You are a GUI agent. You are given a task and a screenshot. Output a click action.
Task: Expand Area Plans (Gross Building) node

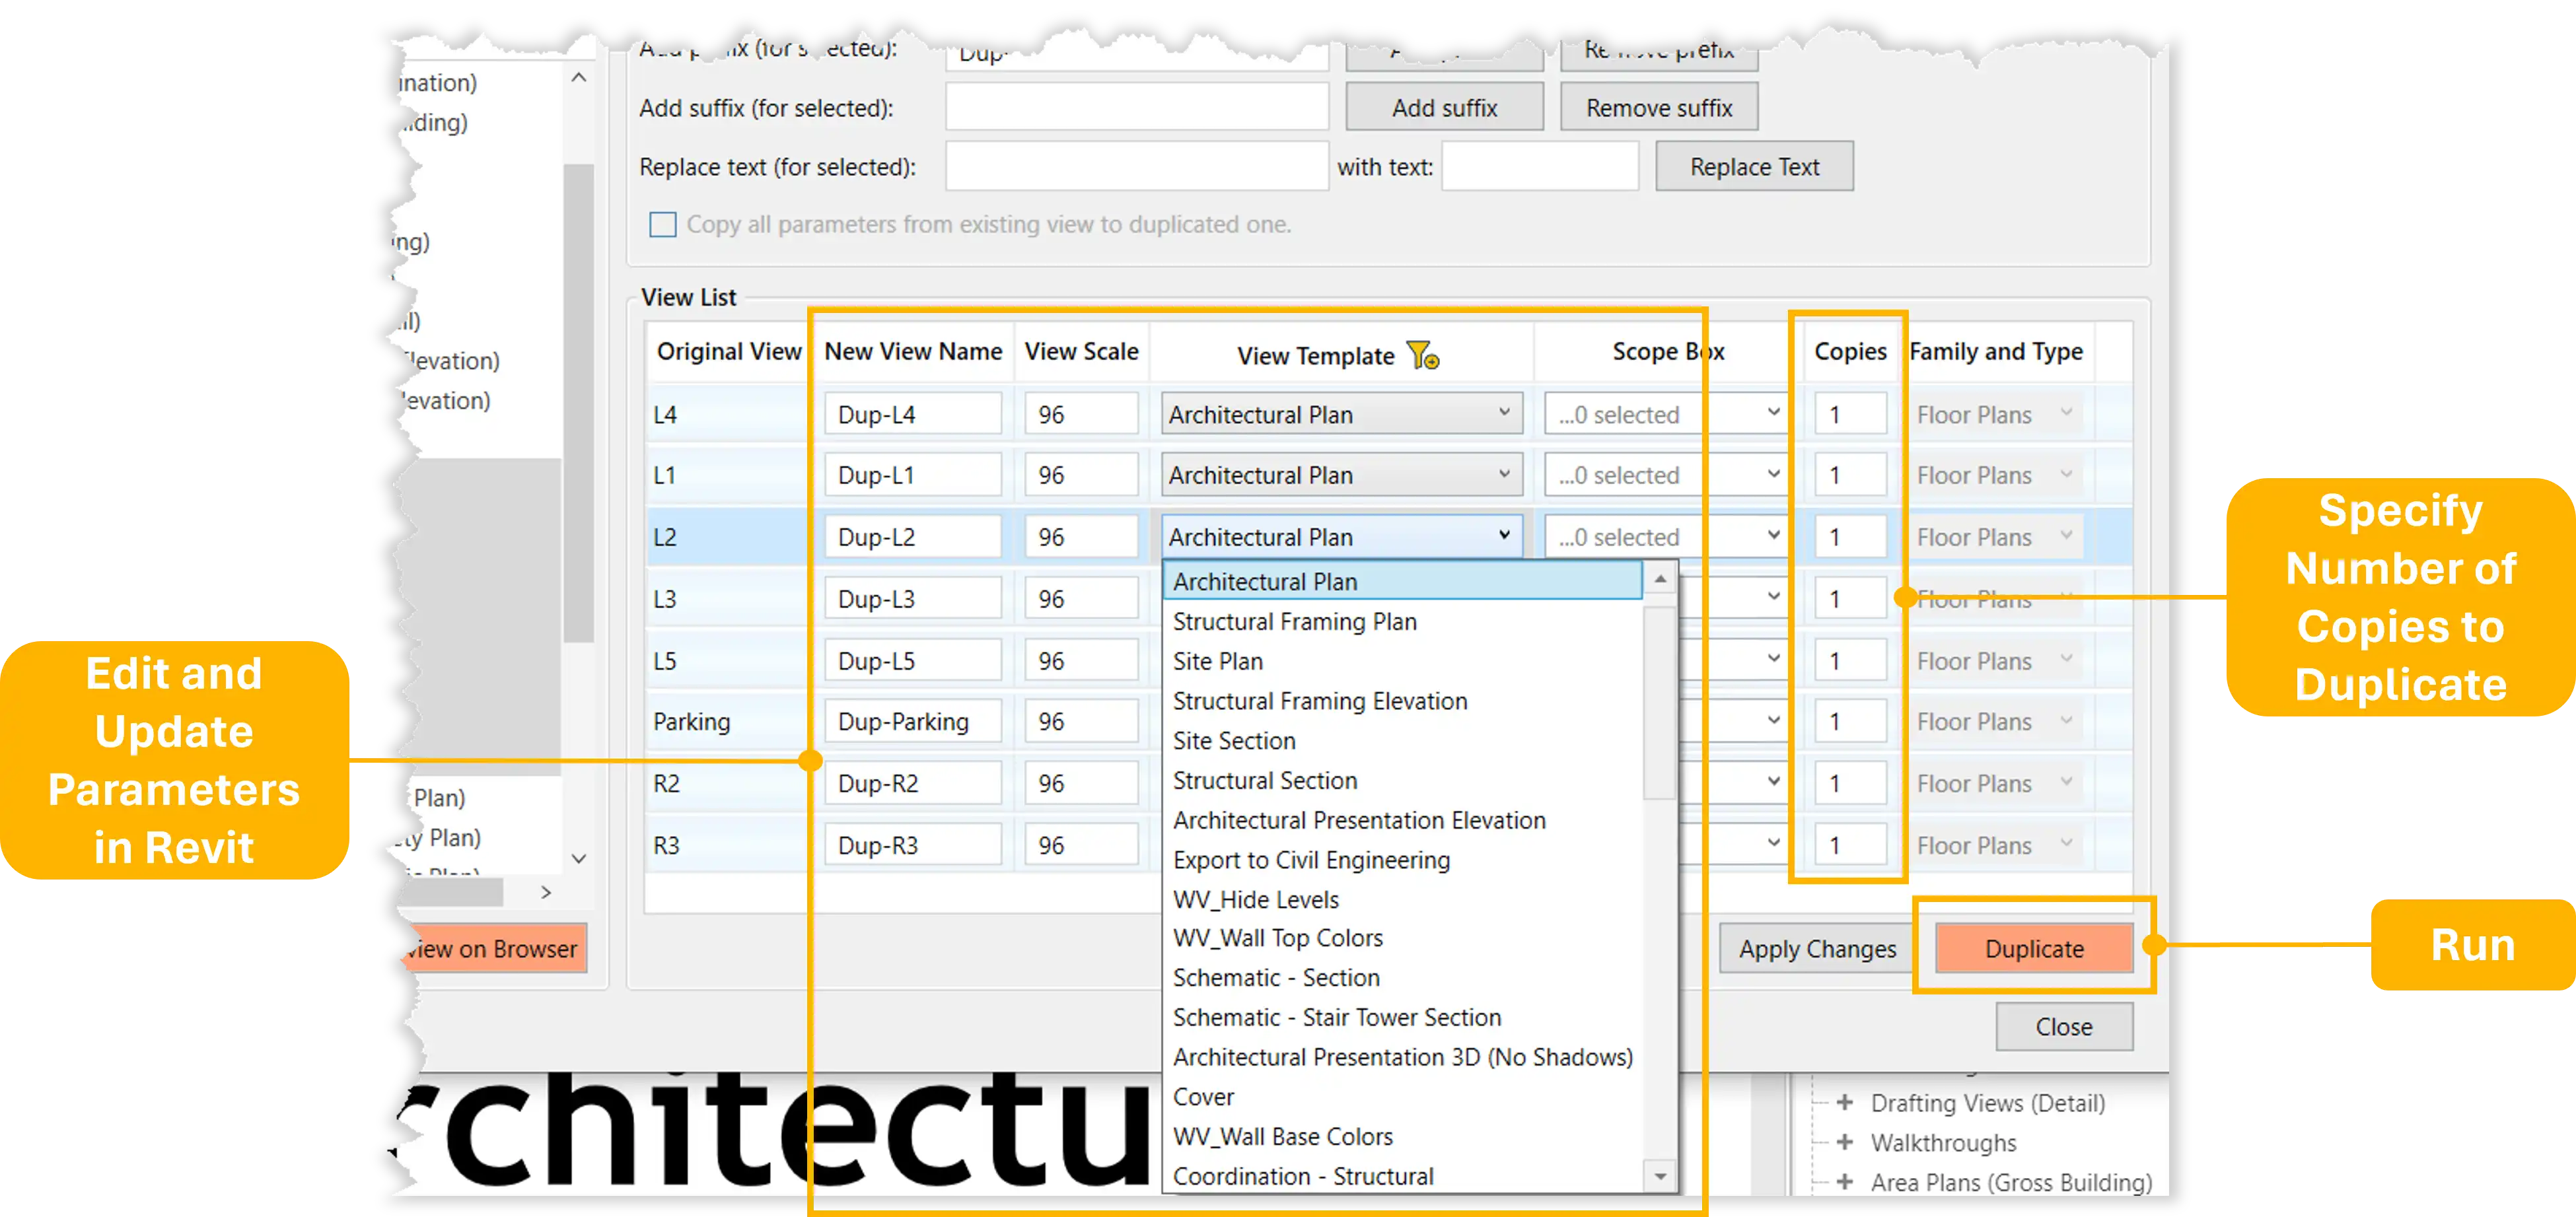tap(1845, 1182)
